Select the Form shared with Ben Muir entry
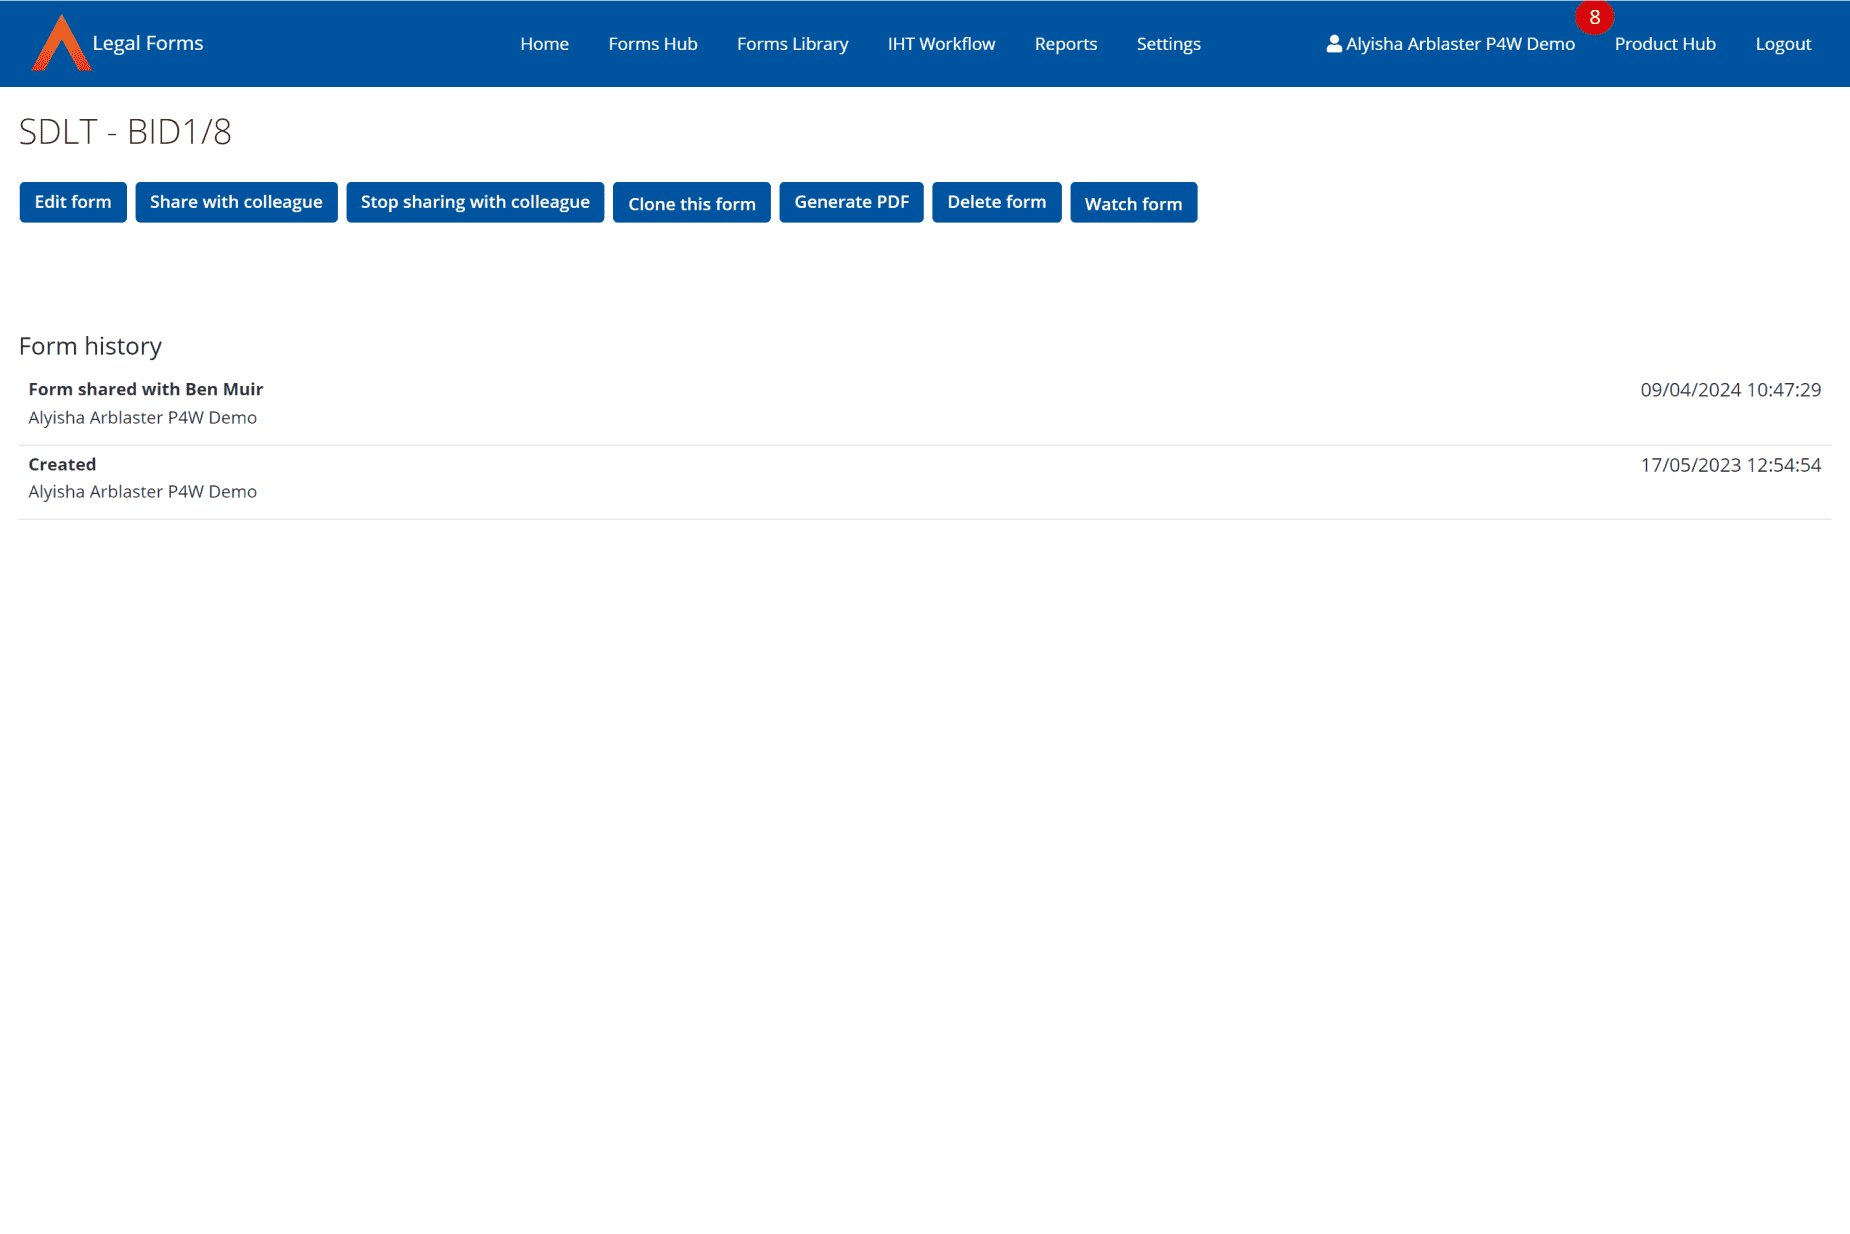This screenshot has height=1234, width=1850. point(145,389)
